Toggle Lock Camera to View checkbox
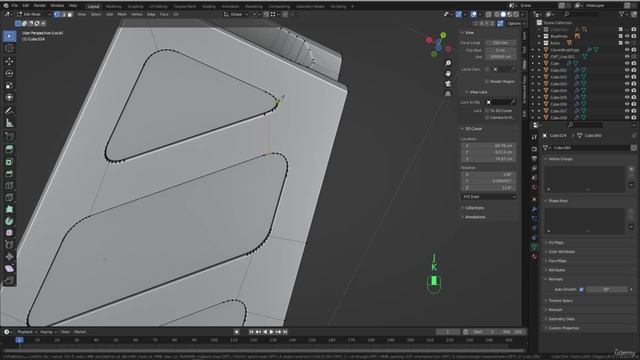640x360 pixels. [487, 118]
